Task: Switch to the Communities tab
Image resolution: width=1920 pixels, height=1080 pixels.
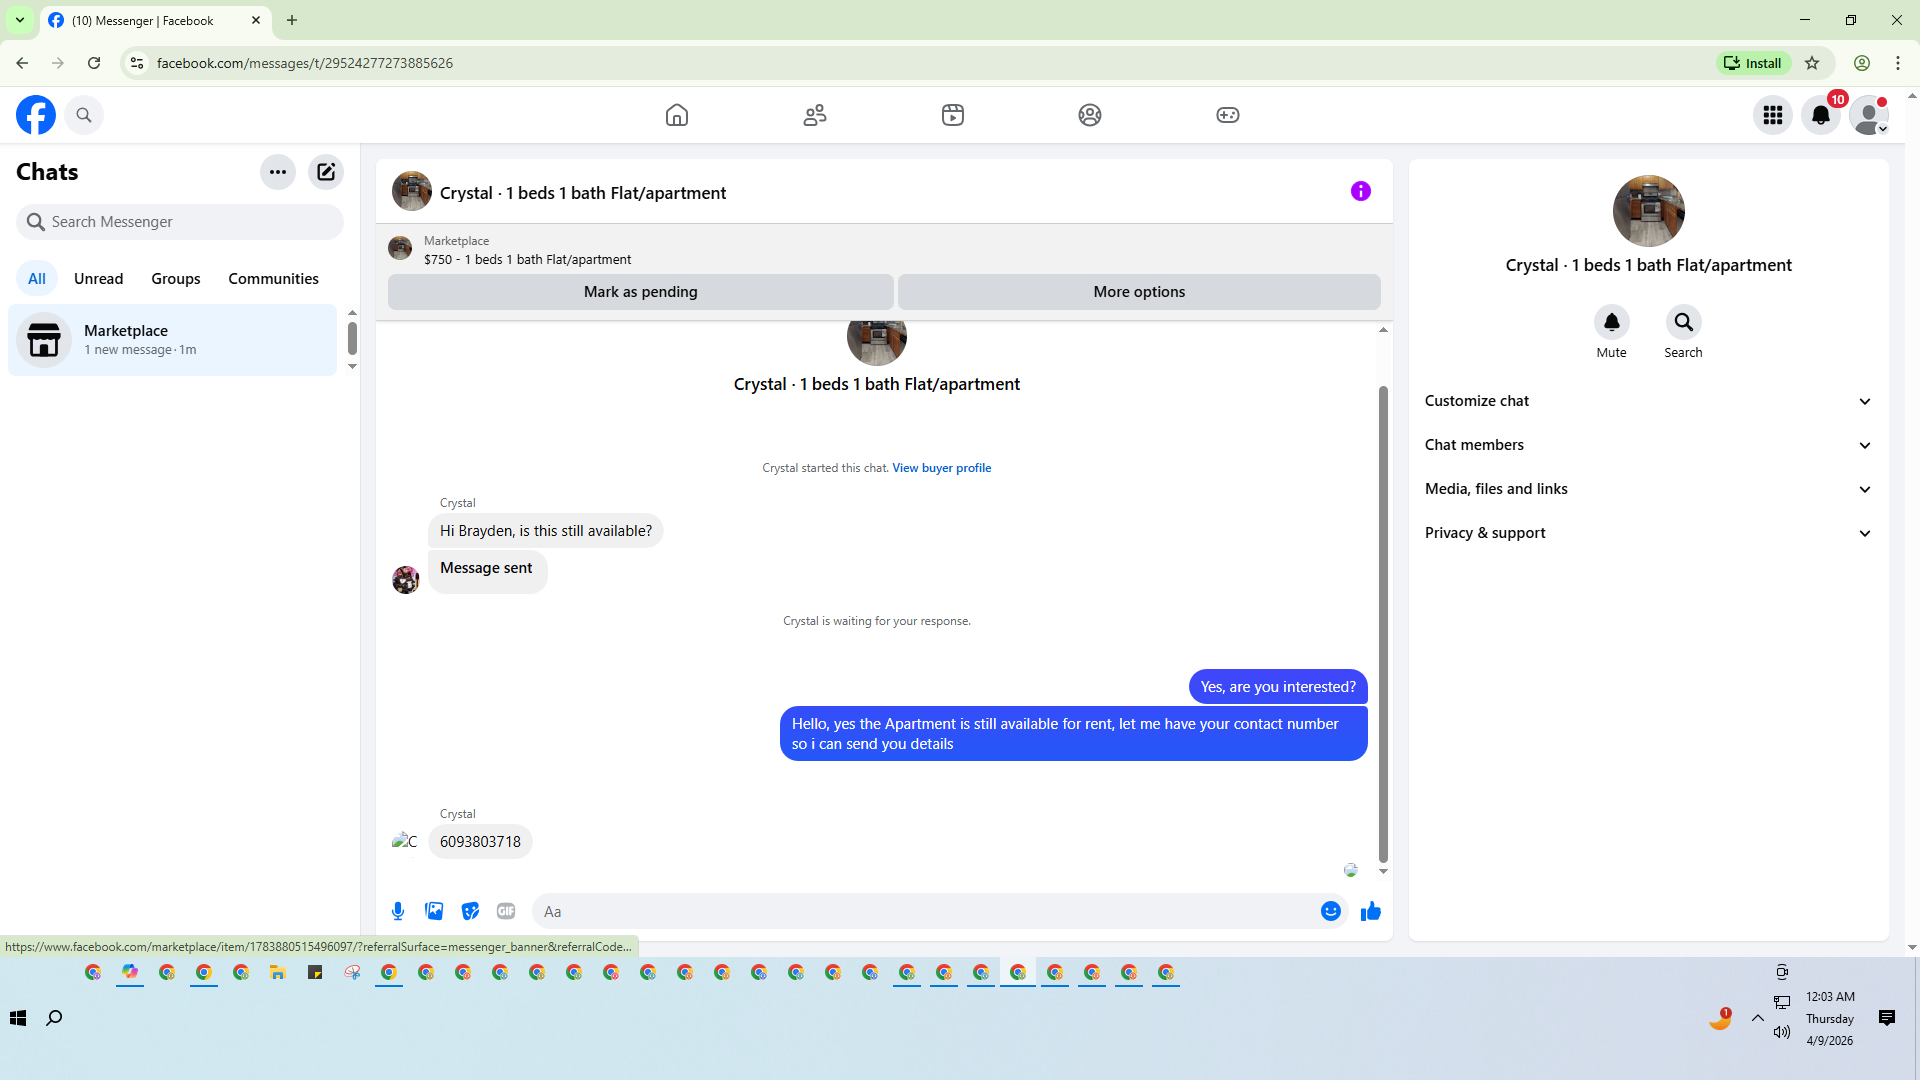Action: (x=273, y=279)
